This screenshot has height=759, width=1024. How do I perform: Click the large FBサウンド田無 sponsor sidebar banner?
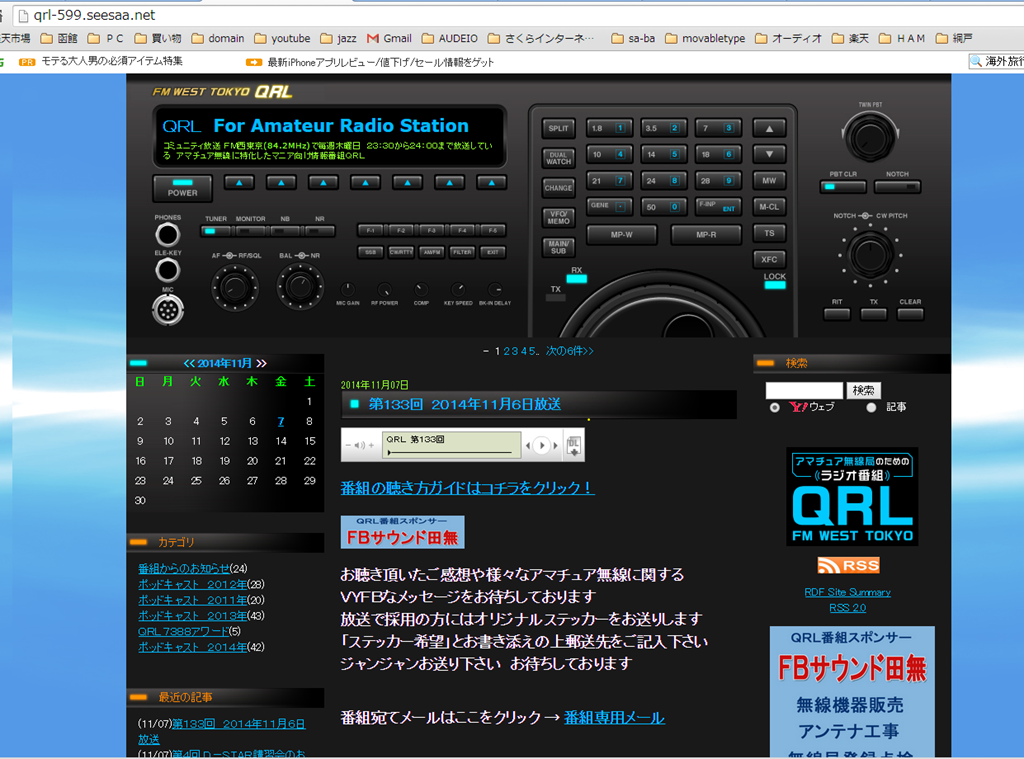(852, 692)
